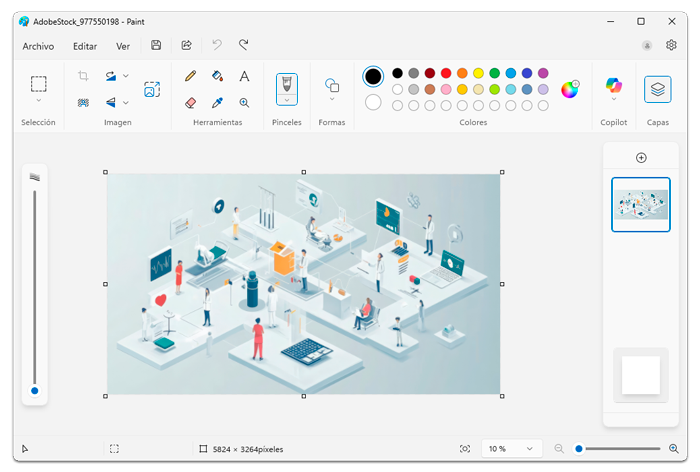Expand the brush types dropdown
Image resolution: width=700 pixels, height=472 pixels.
click(x=287, y=100)
